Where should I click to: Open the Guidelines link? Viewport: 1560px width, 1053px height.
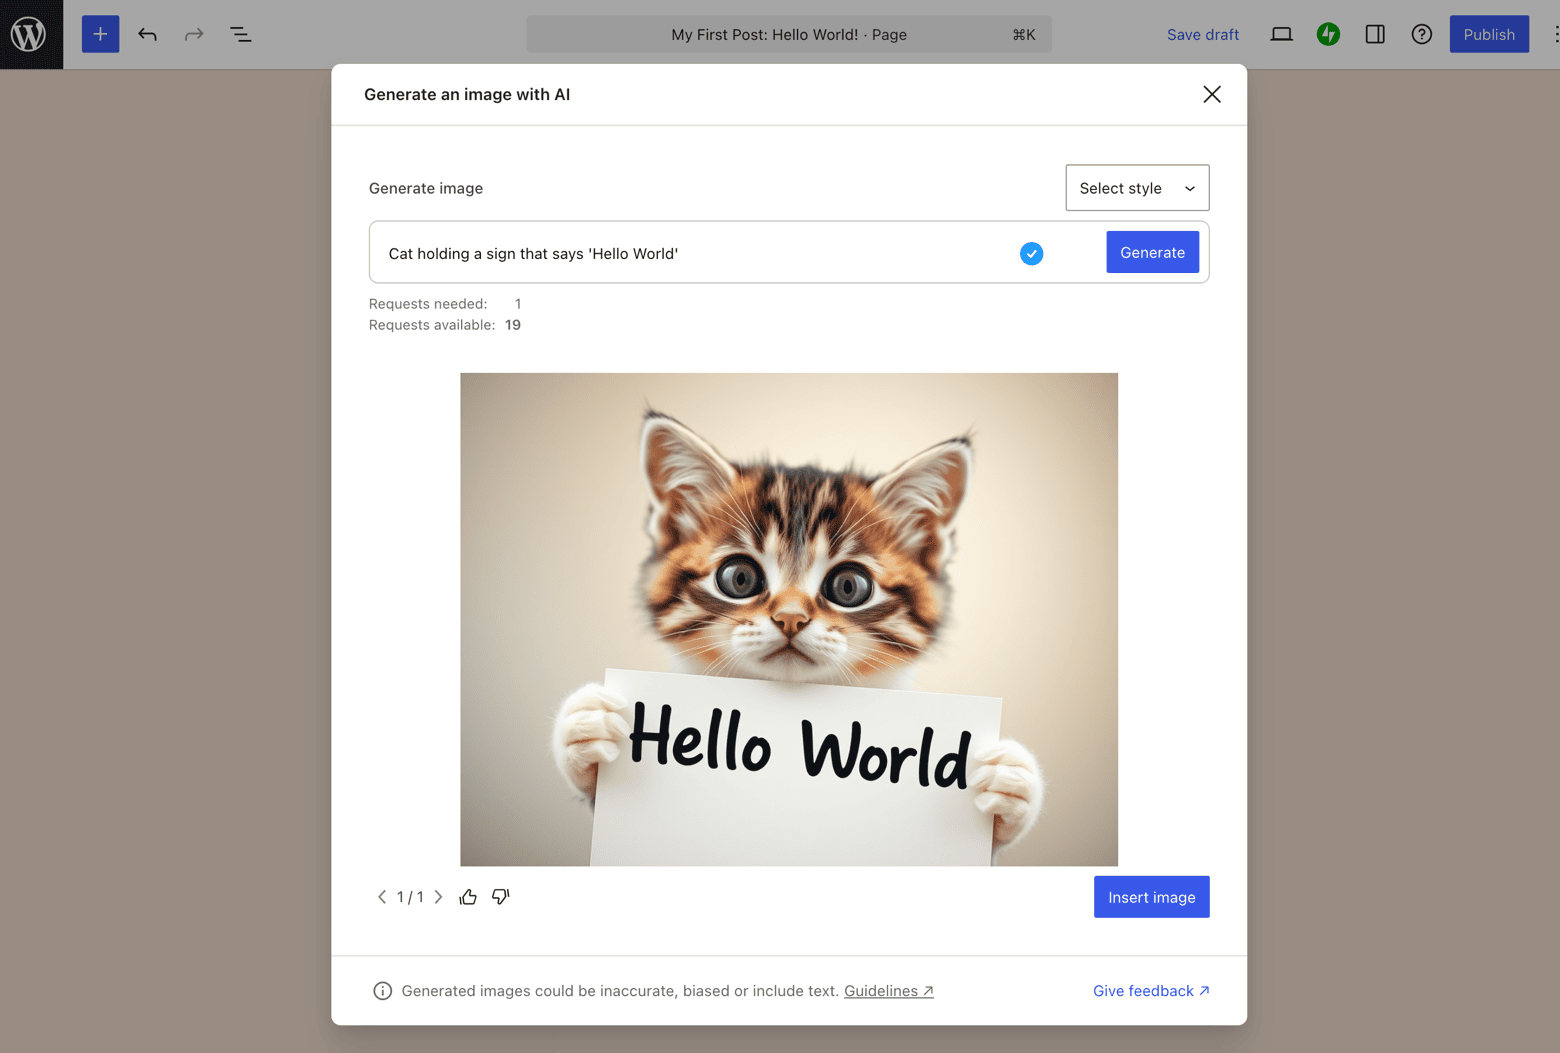point(888,991)
